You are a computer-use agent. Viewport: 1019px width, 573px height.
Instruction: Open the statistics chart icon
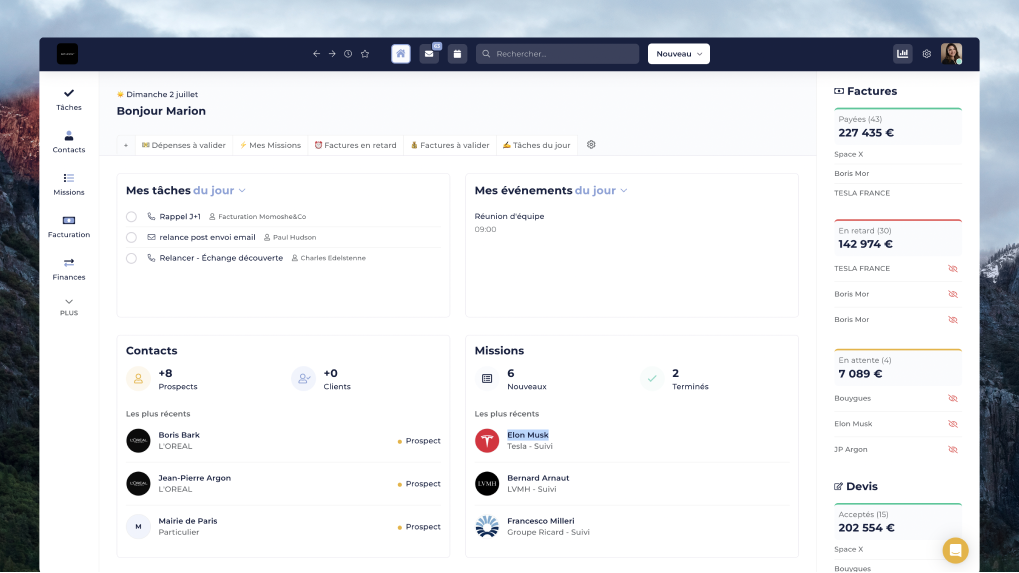click(903, 54)
